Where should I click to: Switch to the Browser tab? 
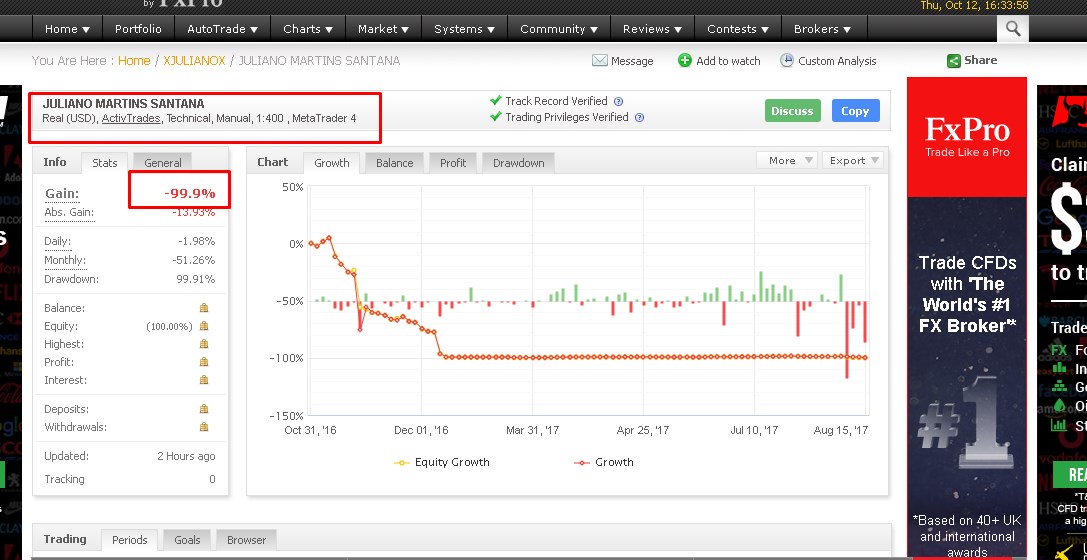[x=246, y=540]
